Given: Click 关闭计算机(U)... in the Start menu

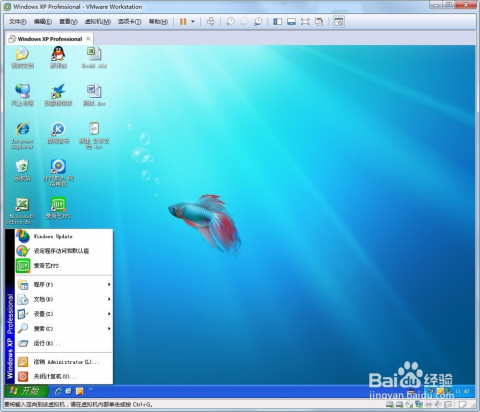Looking at the screenshot, I should coord(64,376).
